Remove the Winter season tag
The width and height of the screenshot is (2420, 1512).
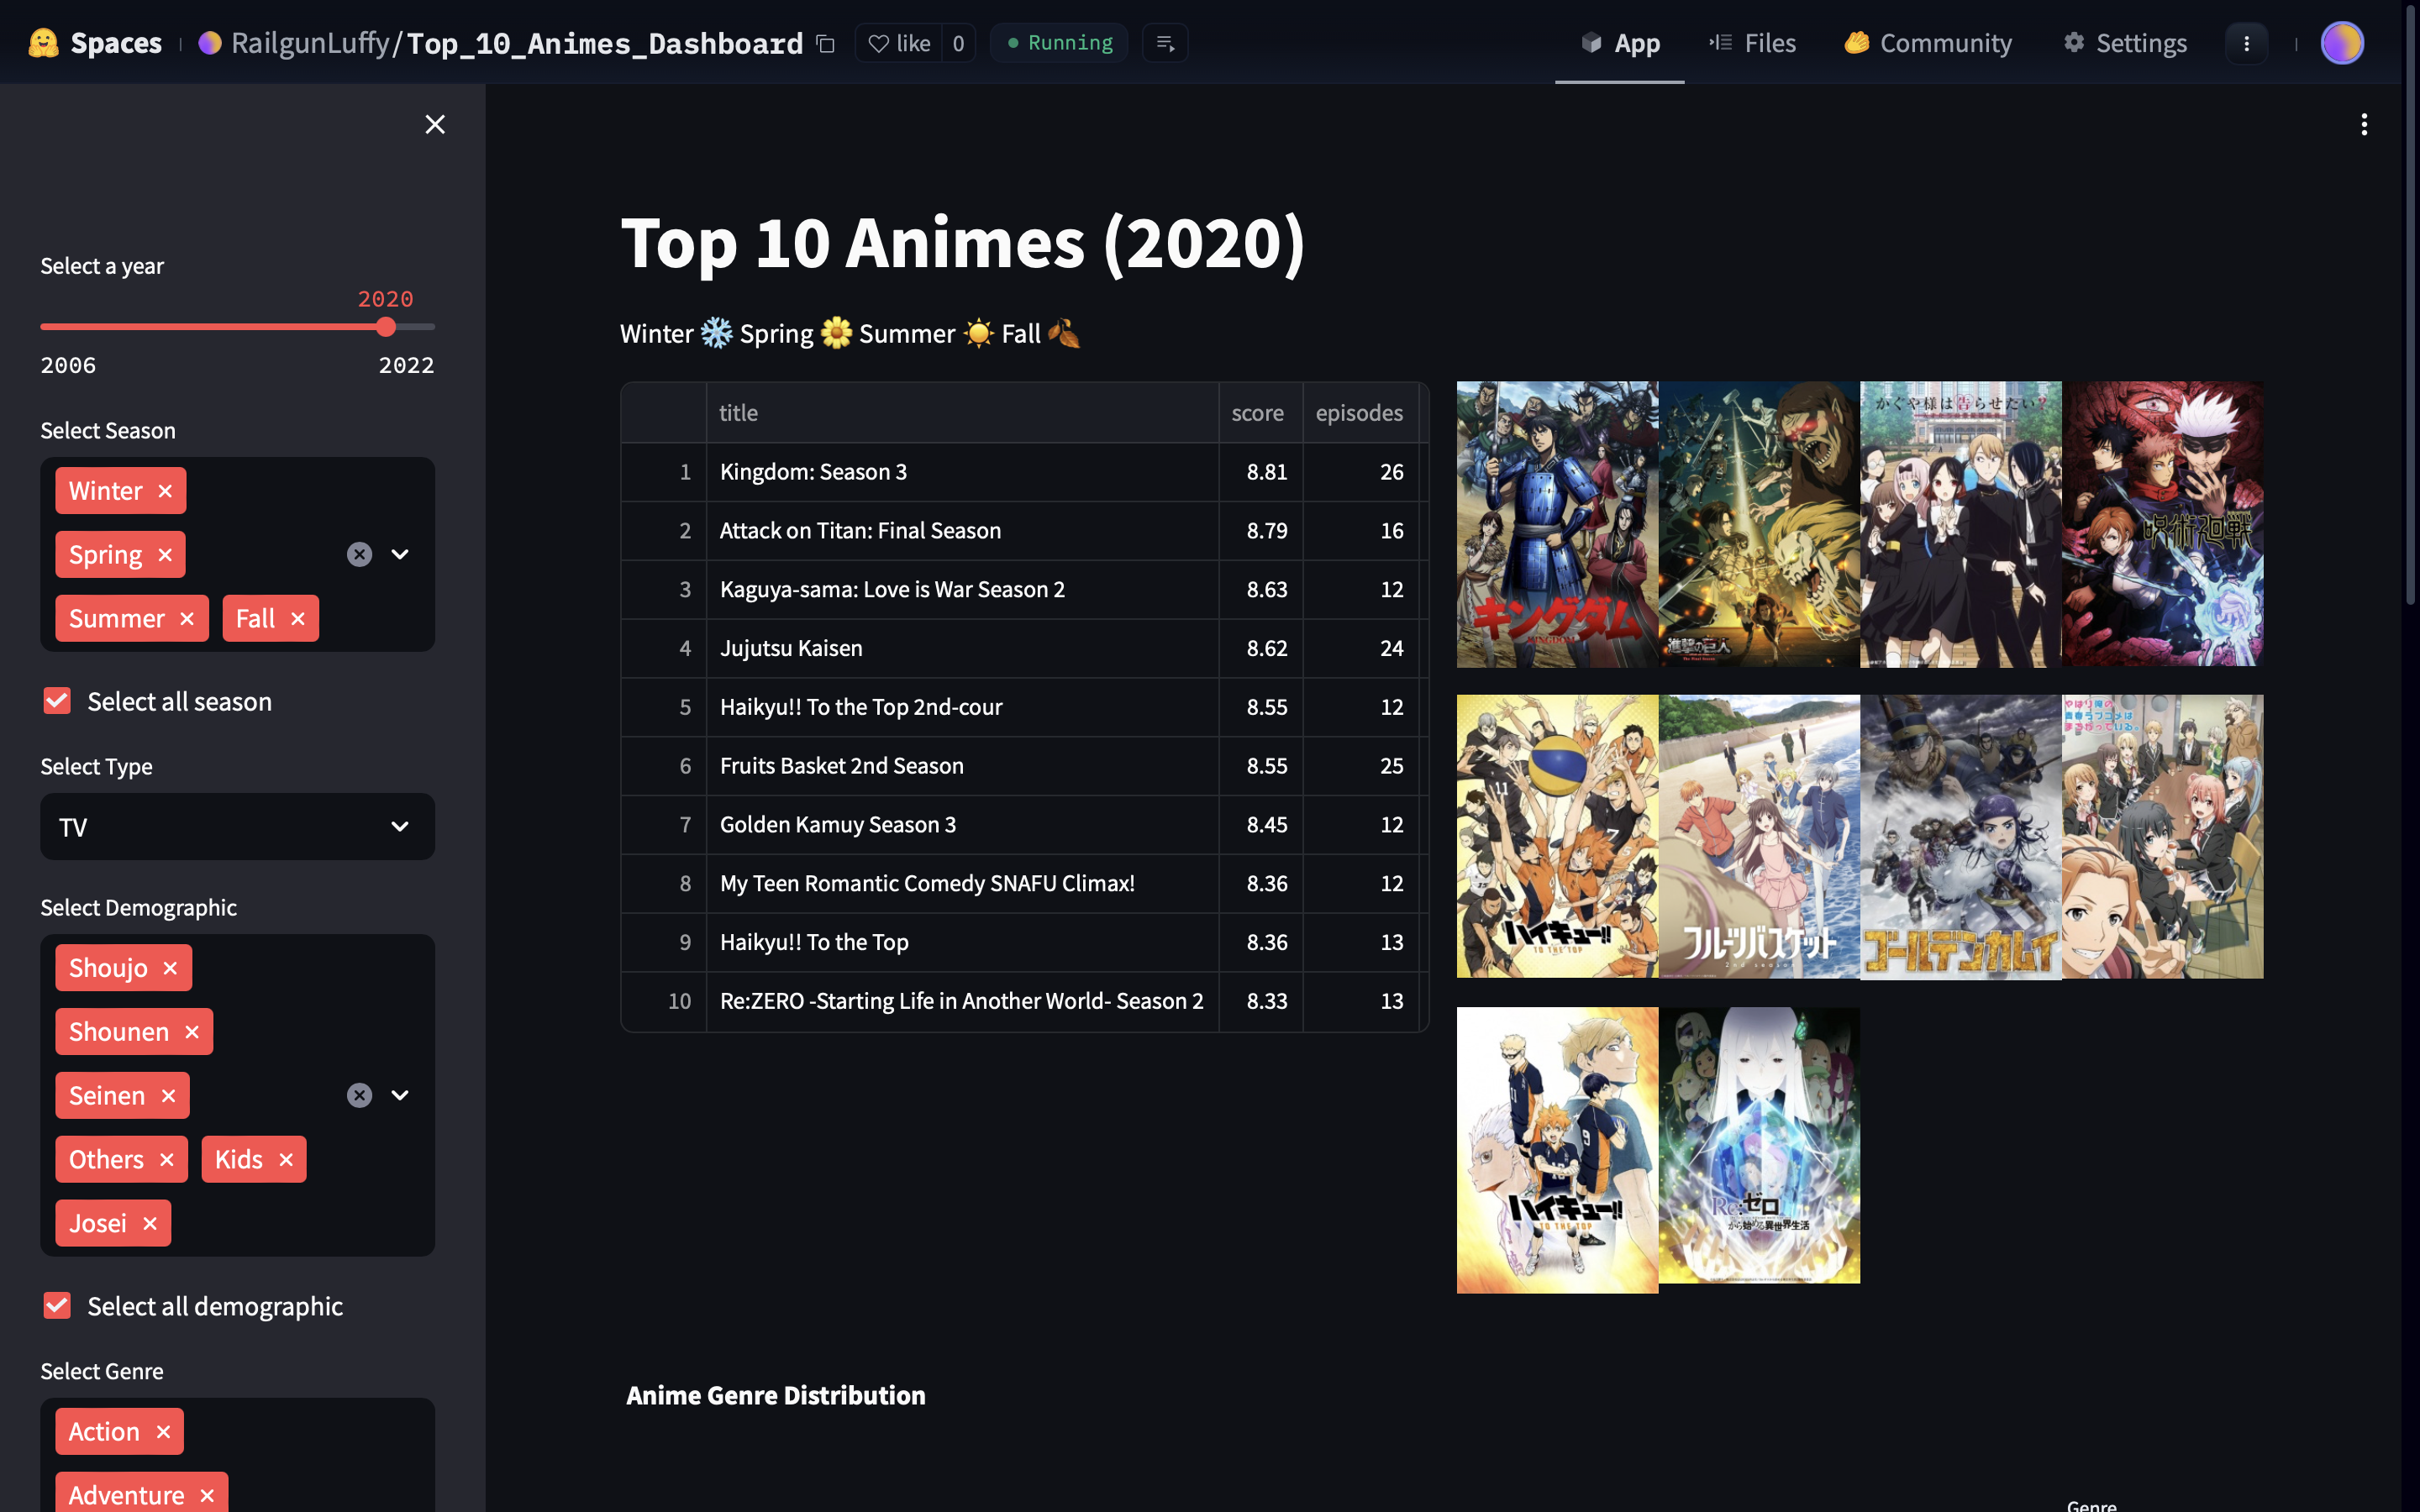tap(166, 491)
